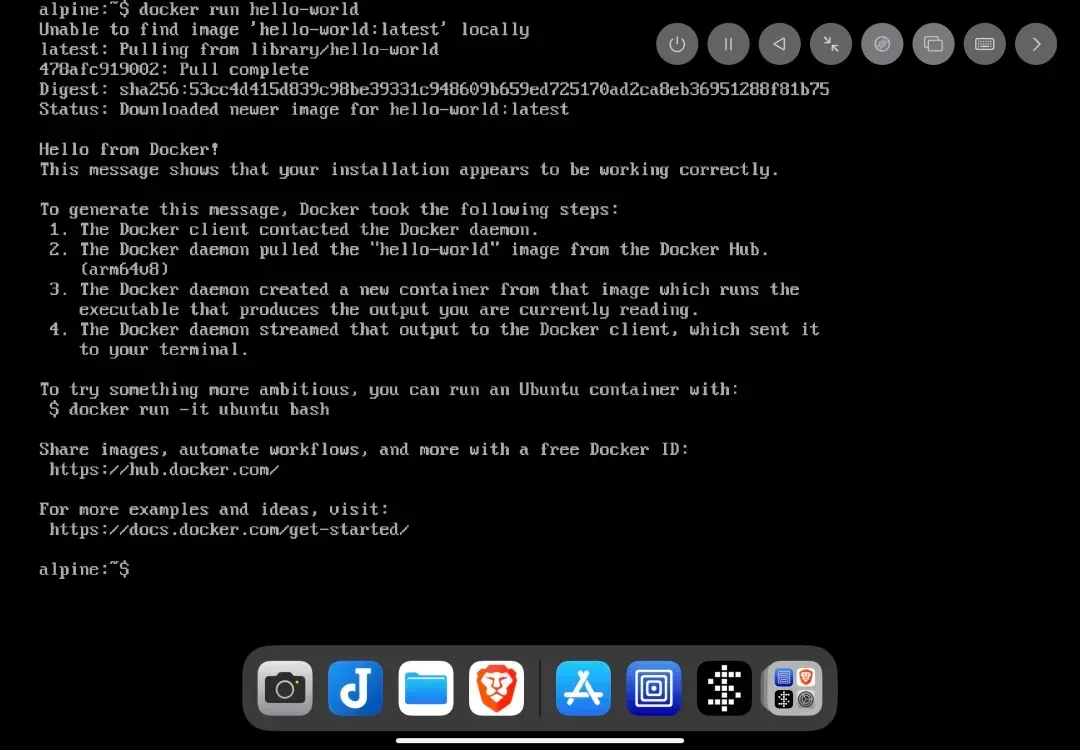The width and height of the screenshot is (1080, 750).
Task: Tap the UTM concentric squares dock icon
Action: pos(654,688)
